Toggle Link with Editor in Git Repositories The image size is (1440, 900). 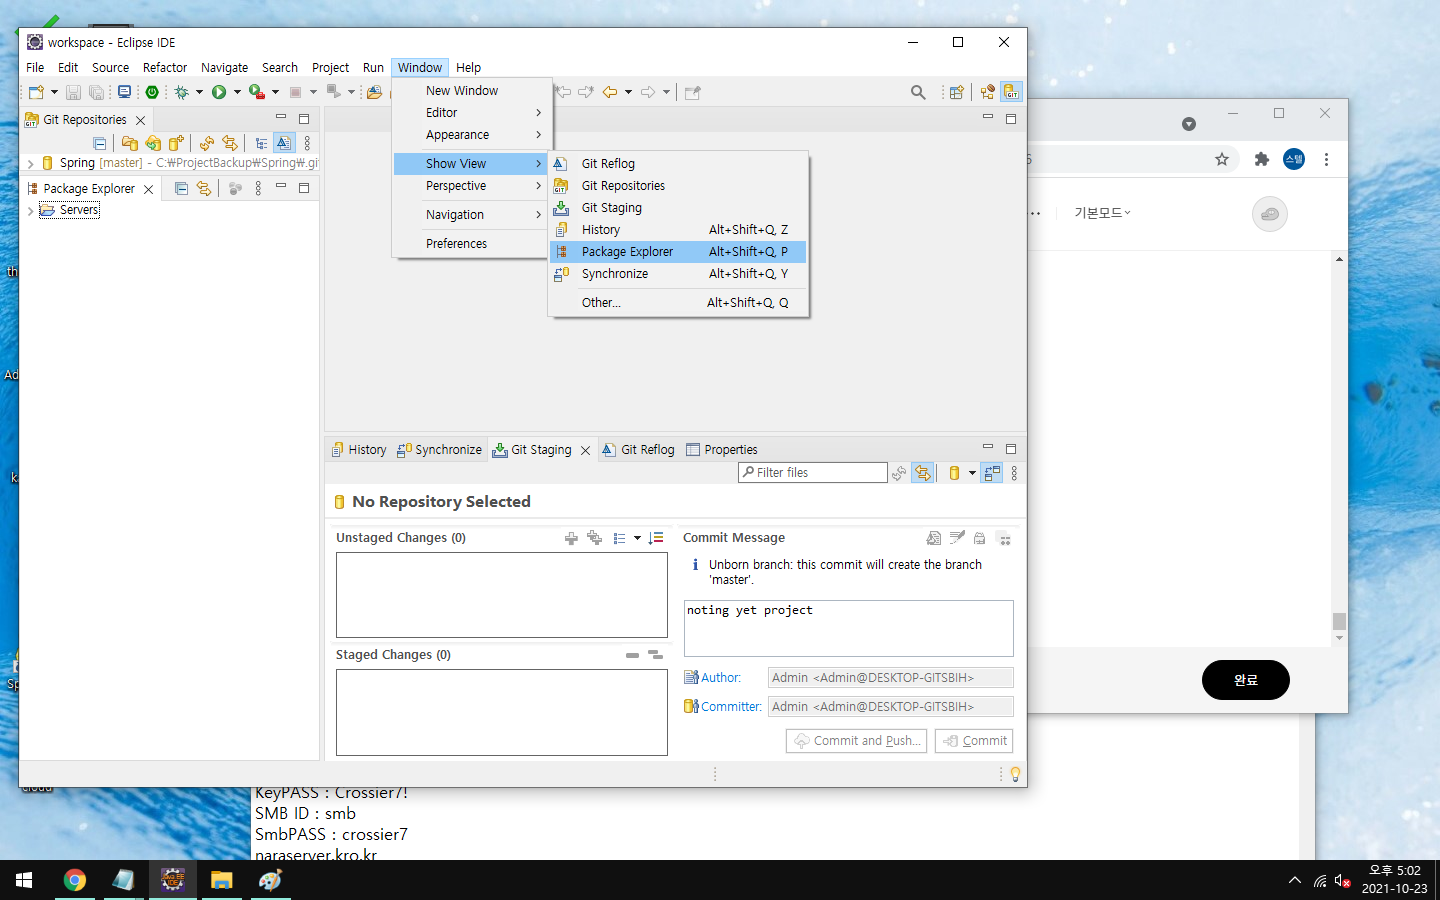coord(230,143)
